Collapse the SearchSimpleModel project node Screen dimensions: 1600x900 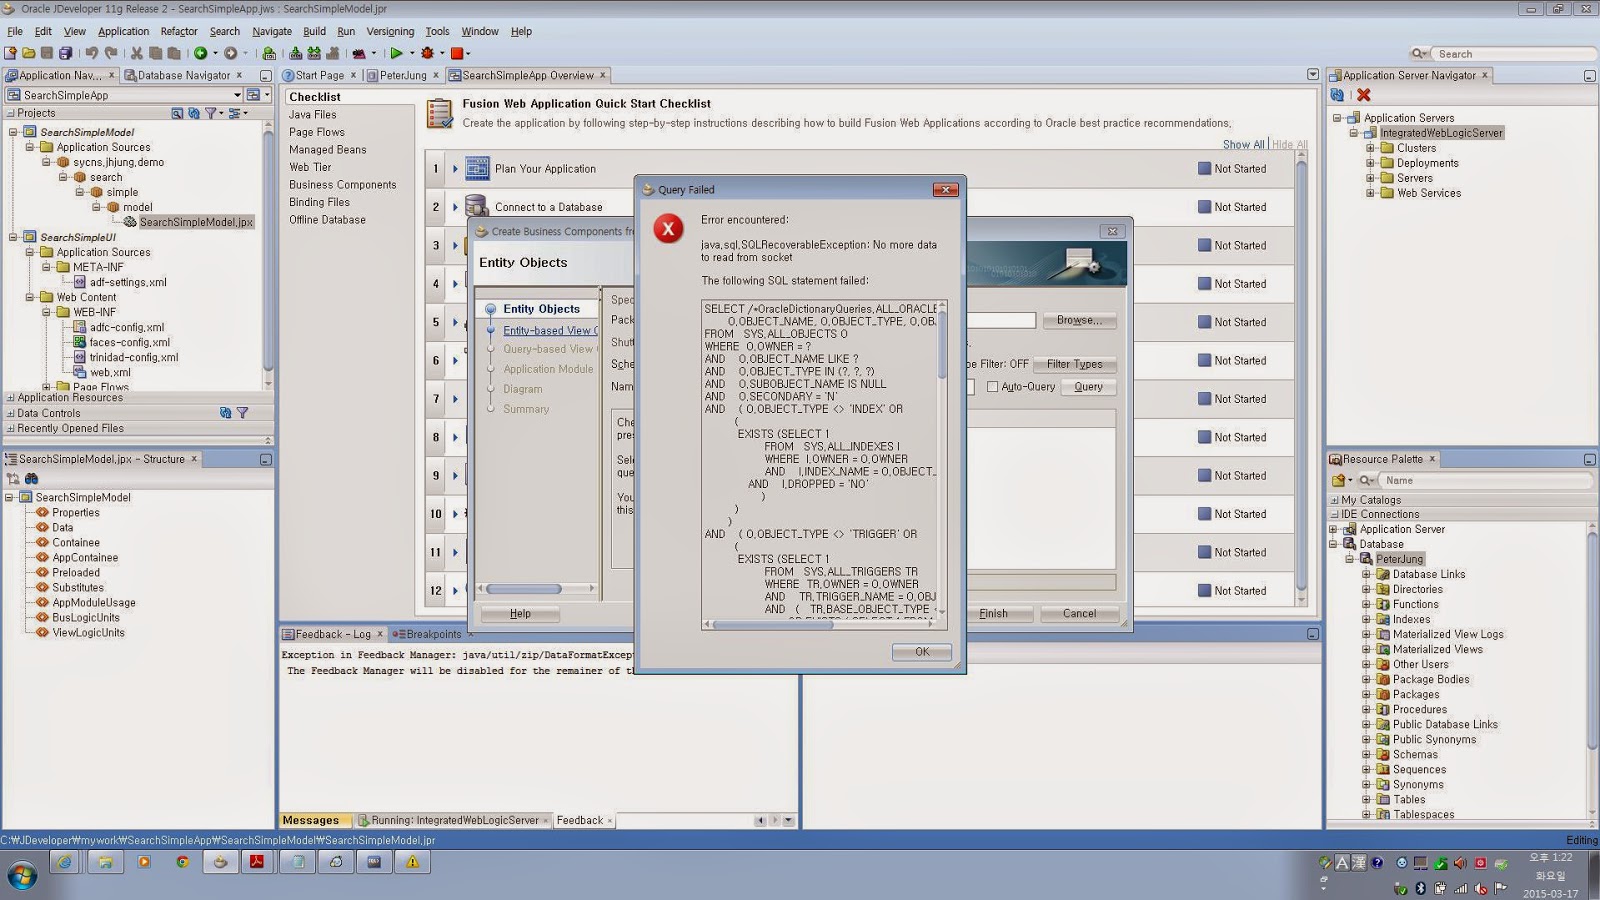pyautogui.click(x=13, y=132)
